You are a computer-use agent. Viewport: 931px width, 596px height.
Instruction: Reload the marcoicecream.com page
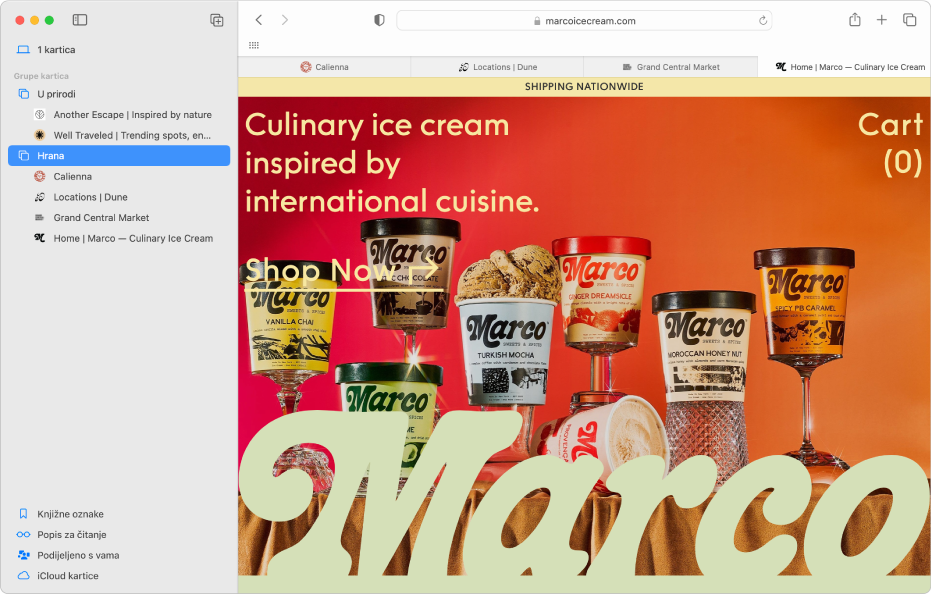coord(761,19)
